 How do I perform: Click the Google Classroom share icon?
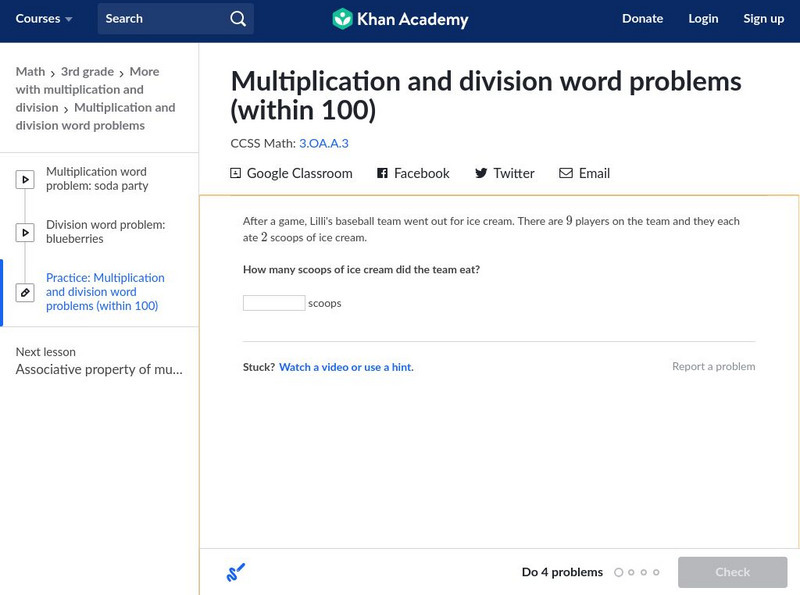[236, 173]
